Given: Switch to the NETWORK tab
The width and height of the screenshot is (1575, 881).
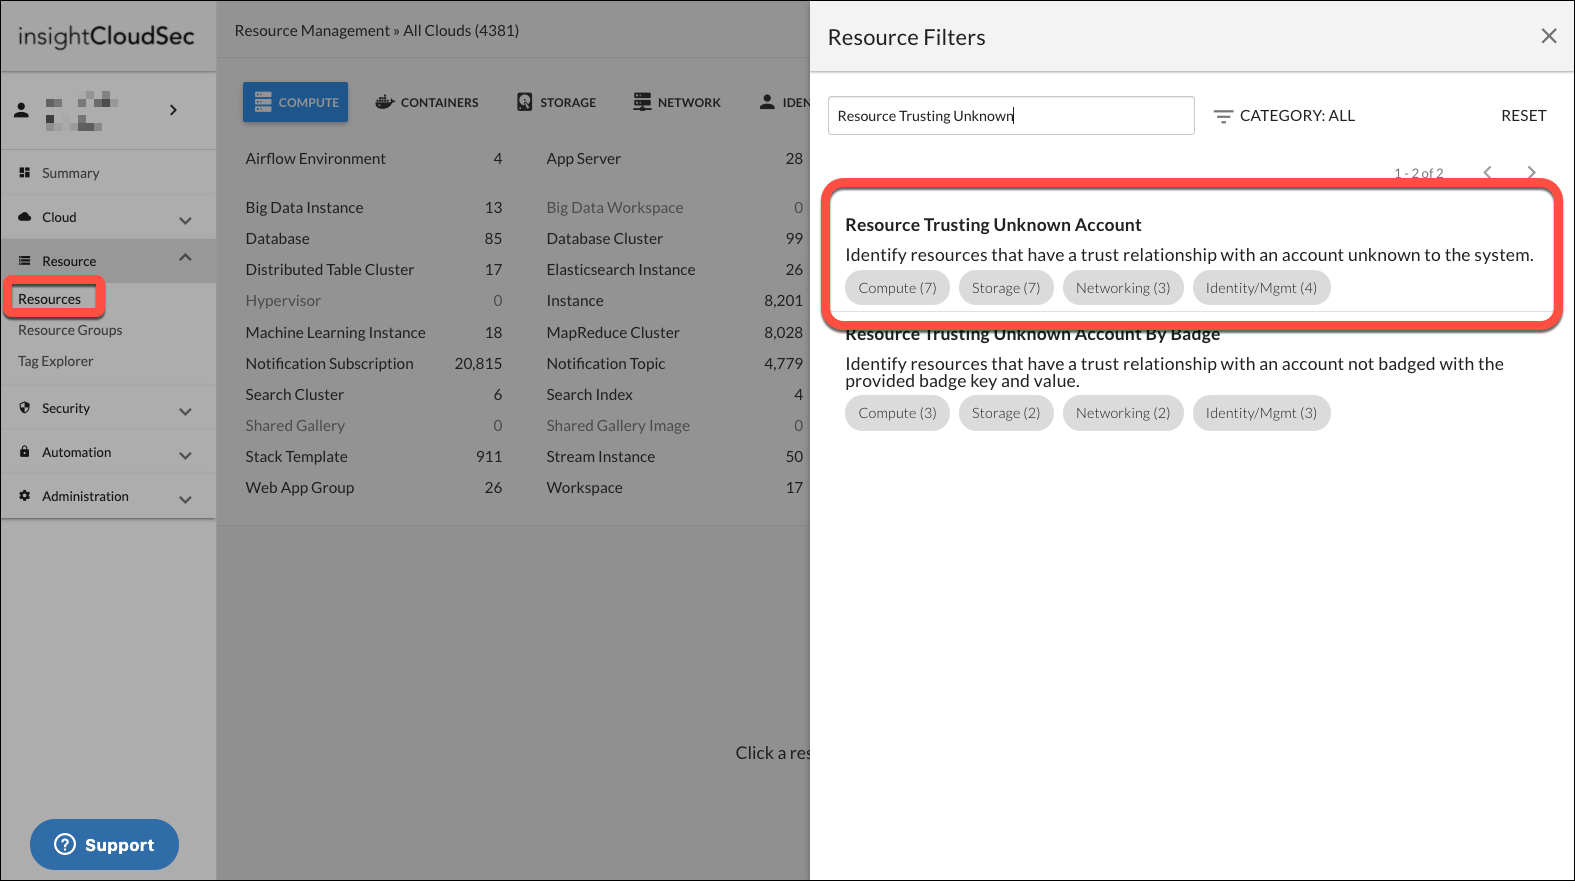Looking at the screenshot, I should (x=677, y=102).
